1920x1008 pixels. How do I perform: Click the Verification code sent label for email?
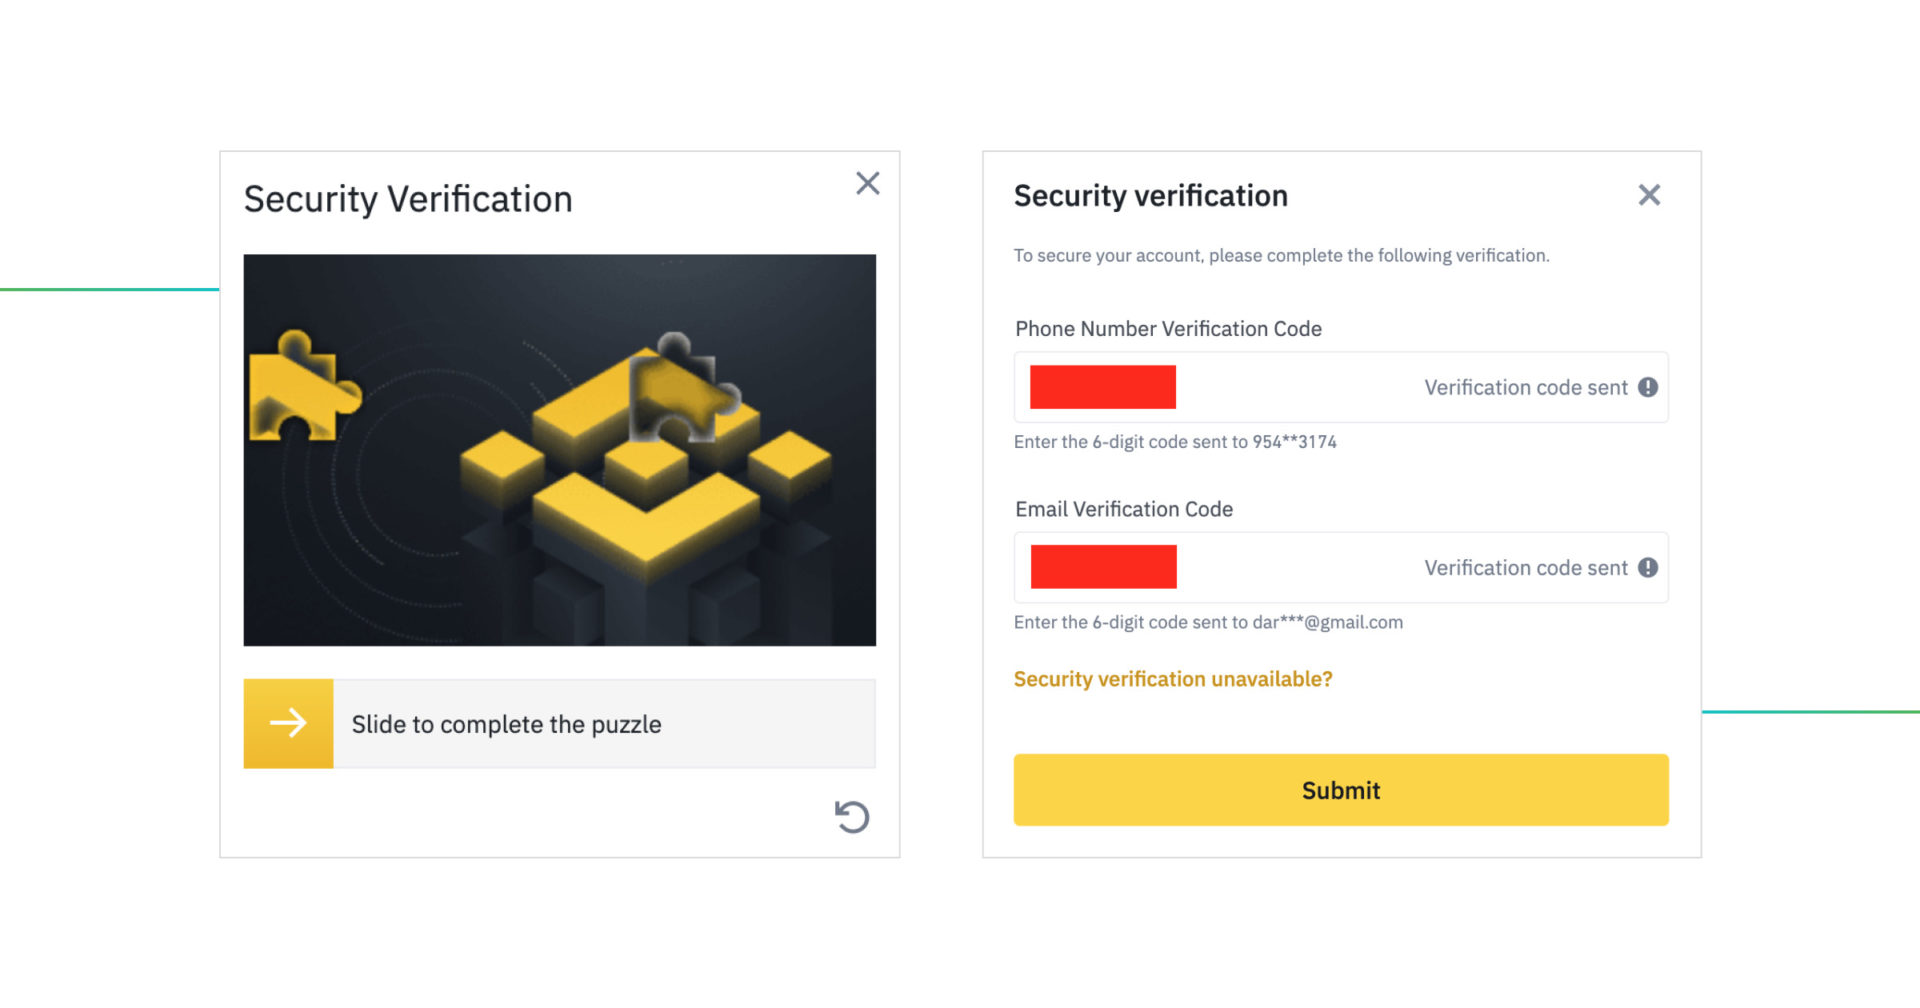[x=1524, y=567]
